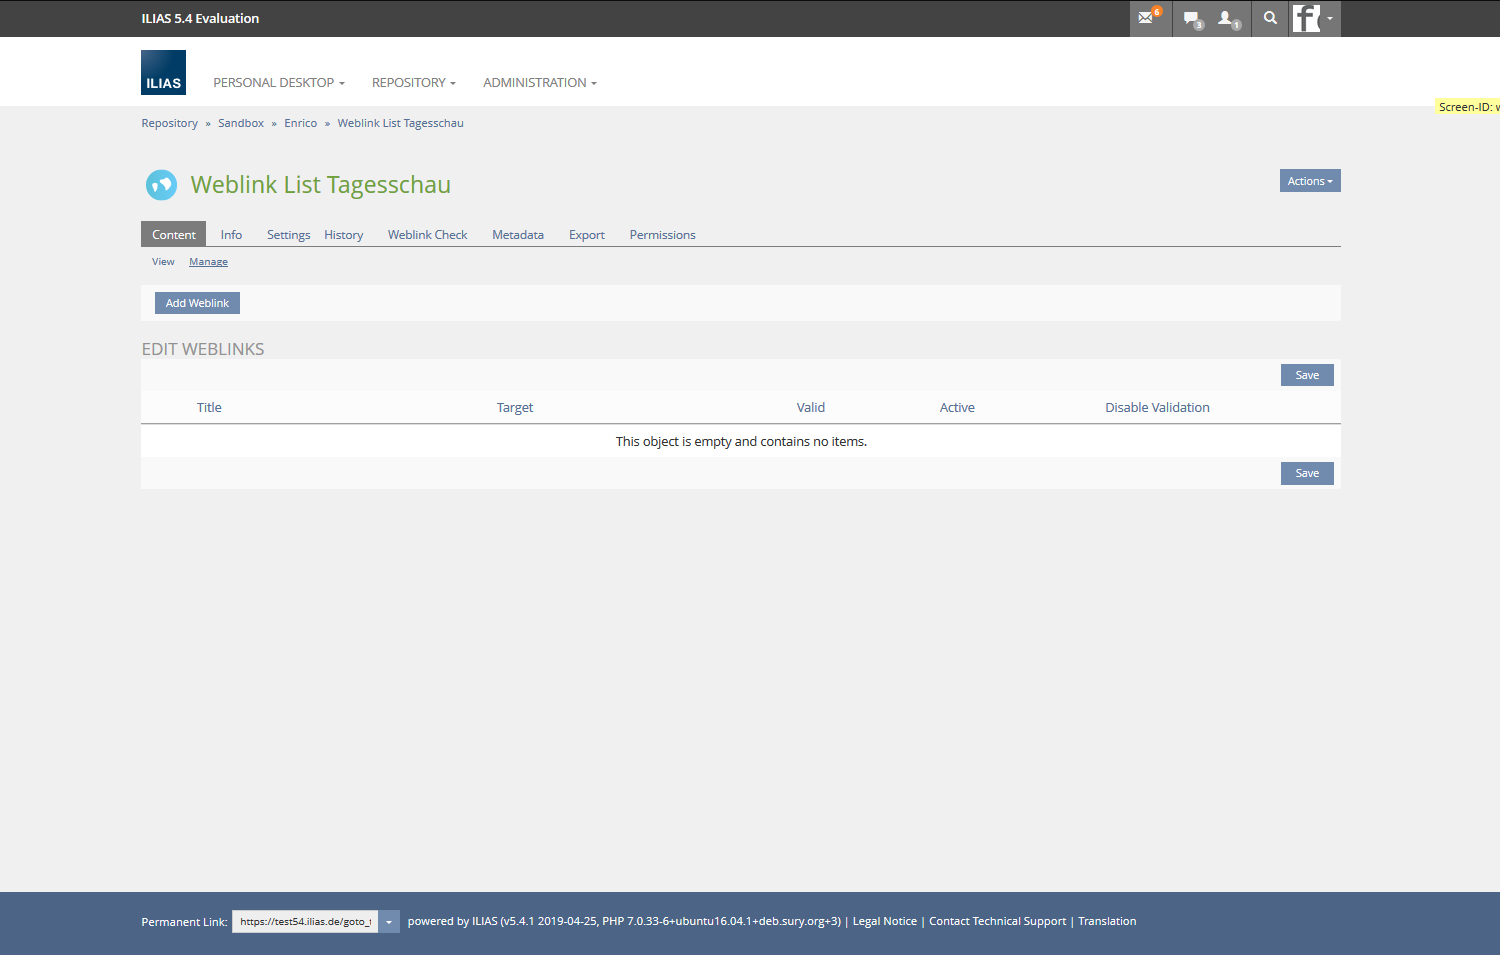Click the 'Permanent Link:' label
Image resolution: width=1500 pixels, height=955 pixels.
pyautogui.click(x=184, y=922)
